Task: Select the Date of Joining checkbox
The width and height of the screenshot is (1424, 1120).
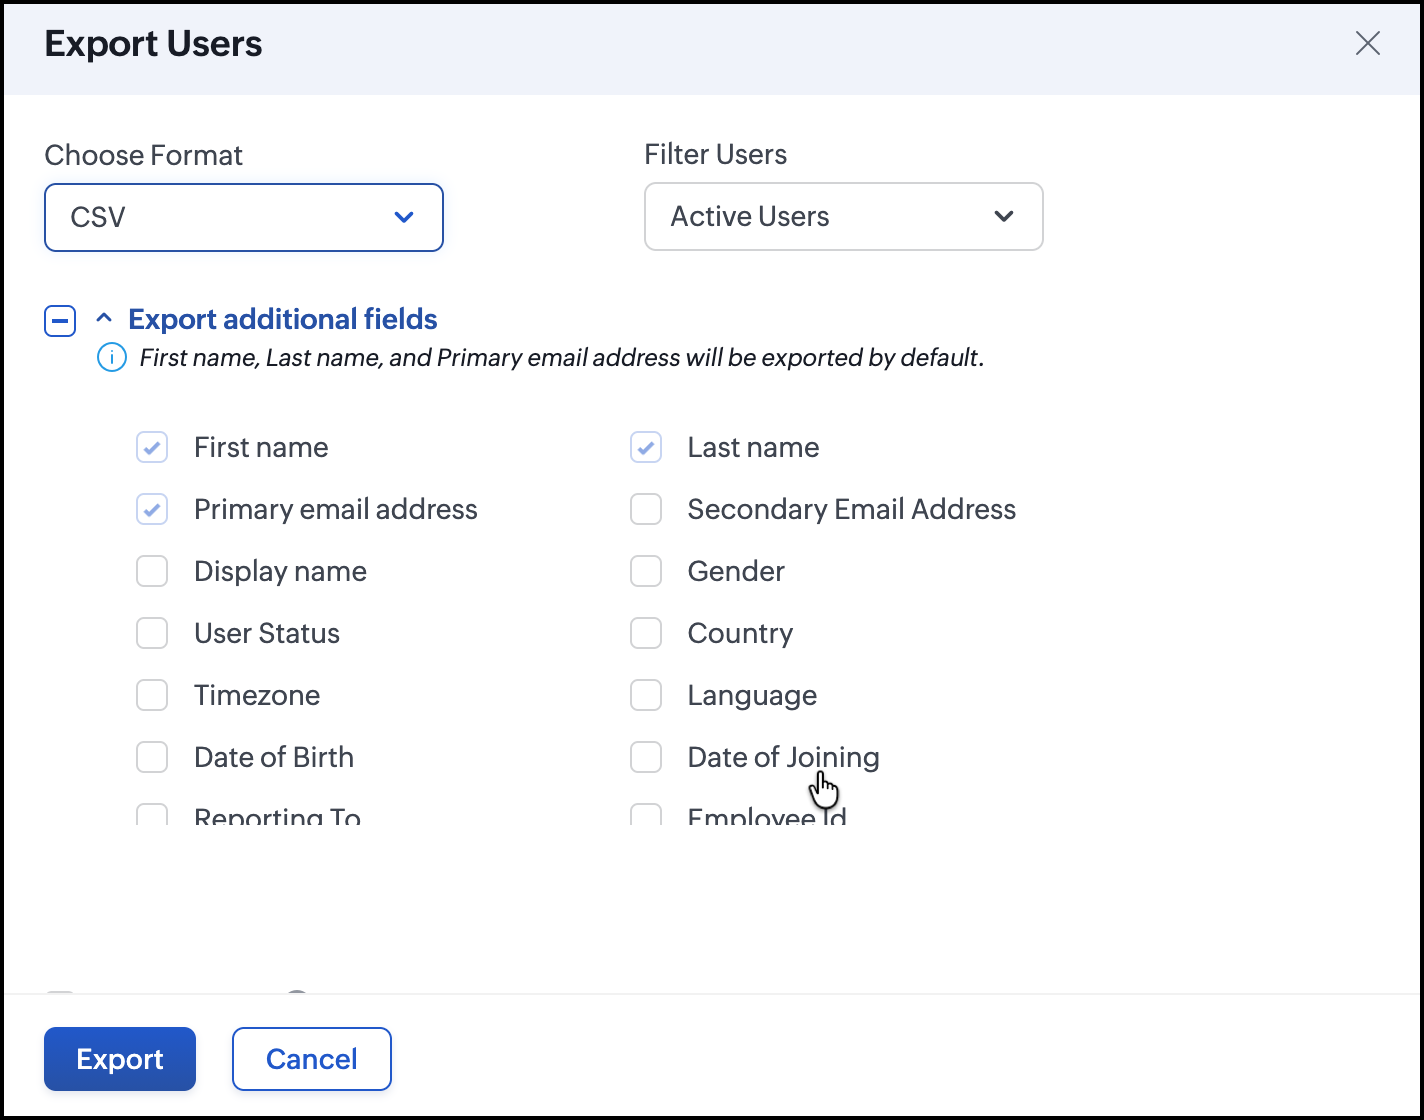Action: click(646, 757)
